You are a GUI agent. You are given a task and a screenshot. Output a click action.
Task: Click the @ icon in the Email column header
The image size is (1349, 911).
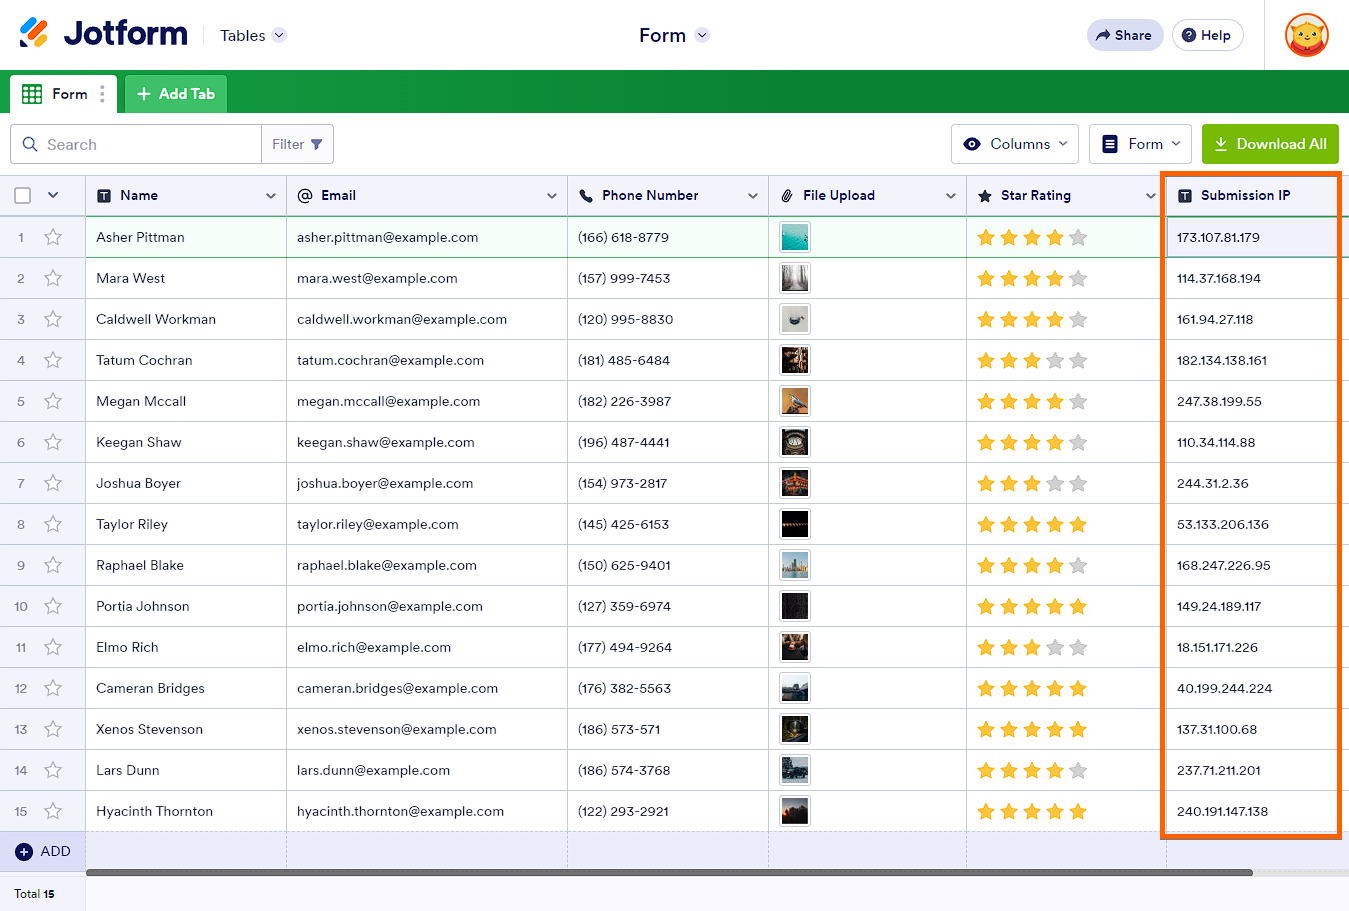[304, 195]
